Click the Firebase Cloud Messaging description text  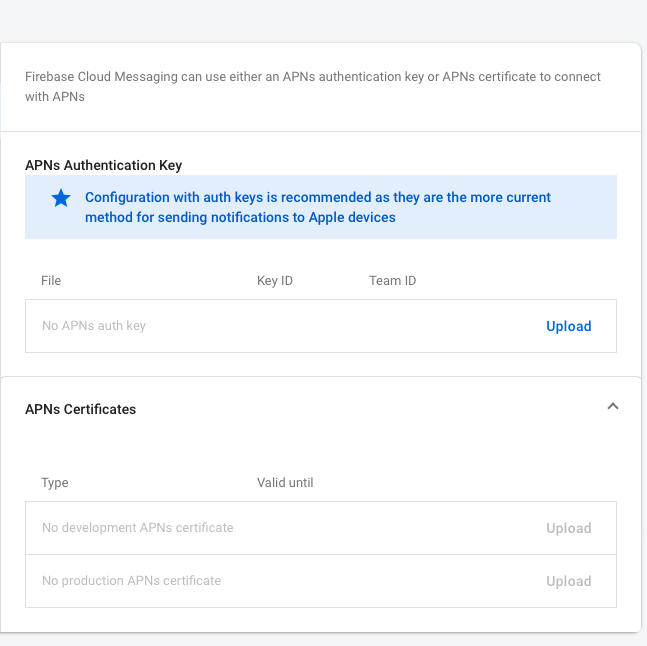click(x=312, y=86)
